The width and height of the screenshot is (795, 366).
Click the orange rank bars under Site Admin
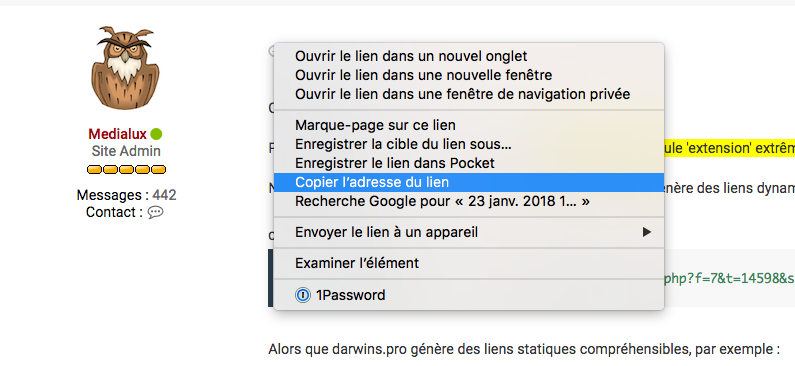coord(126,169)
